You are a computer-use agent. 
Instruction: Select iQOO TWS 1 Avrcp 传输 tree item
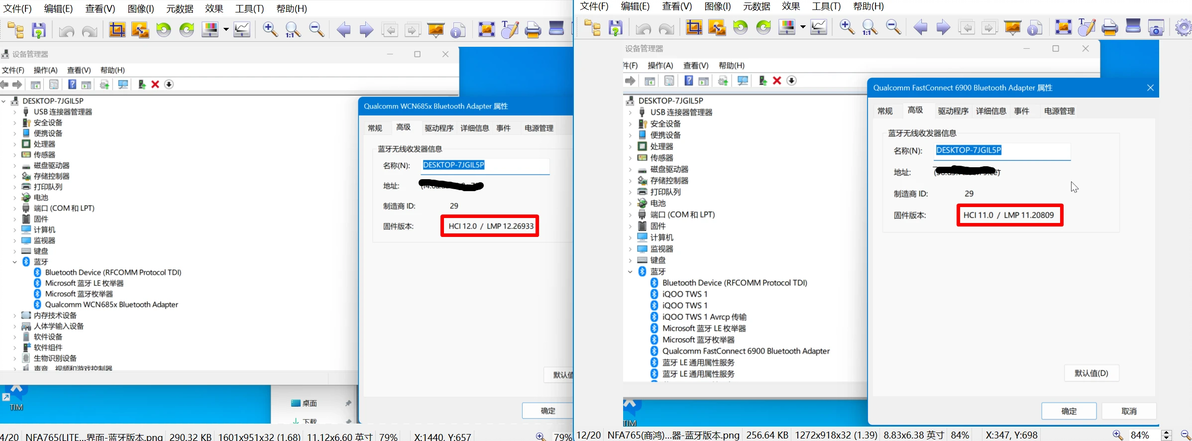(x=704, y=317)
